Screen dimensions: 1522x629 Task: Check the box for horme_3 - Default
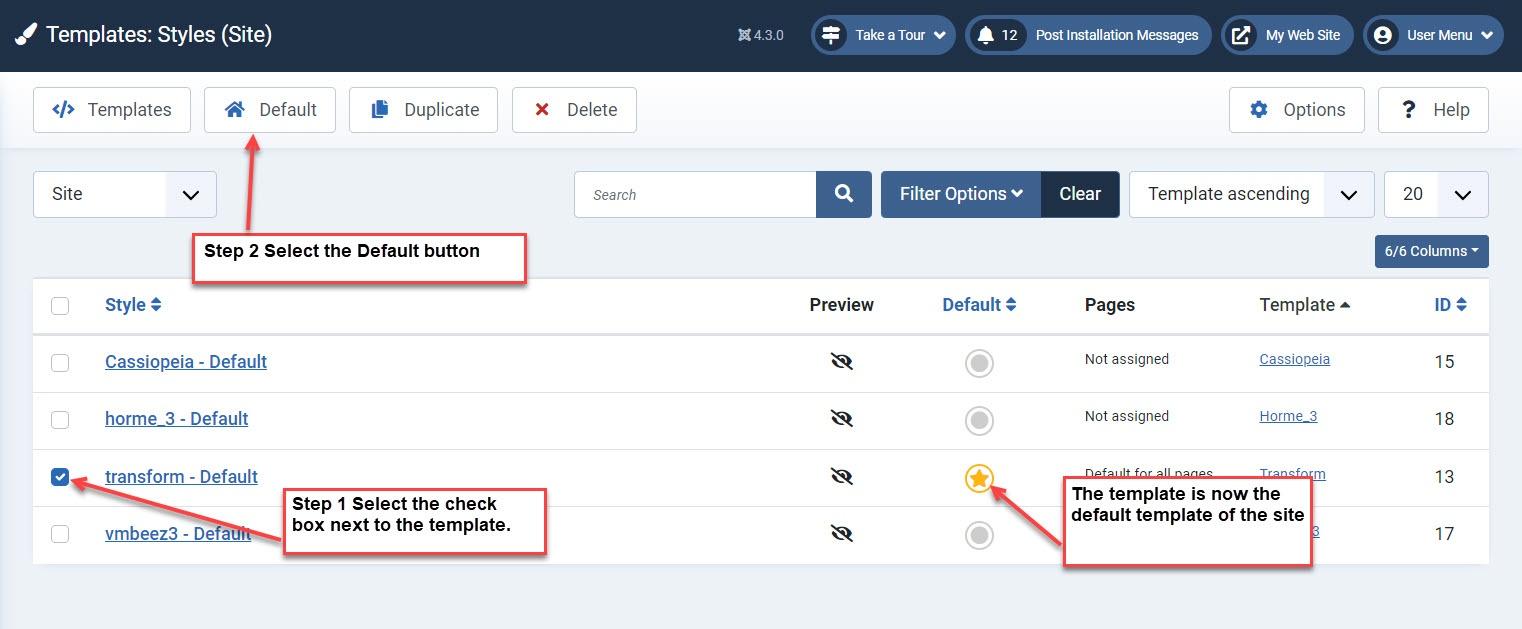point(60,420)
